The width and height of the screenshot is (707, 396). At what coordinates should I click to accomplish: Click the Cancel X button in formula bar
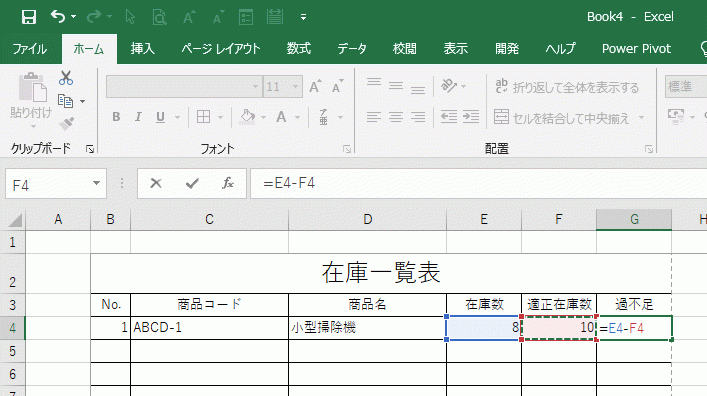[x=156, y=183]
